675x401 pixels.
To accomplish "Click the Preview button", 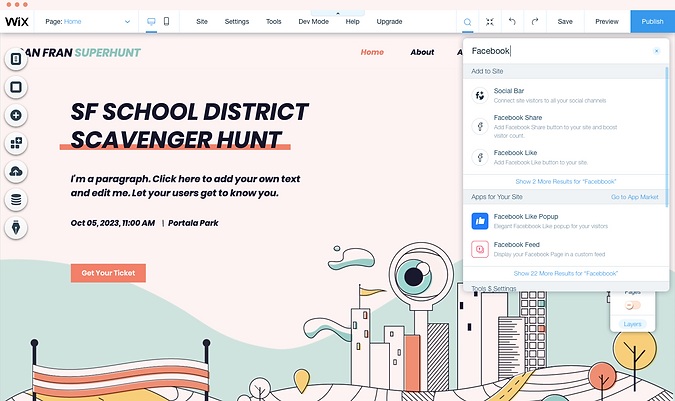I will (607, 22).
